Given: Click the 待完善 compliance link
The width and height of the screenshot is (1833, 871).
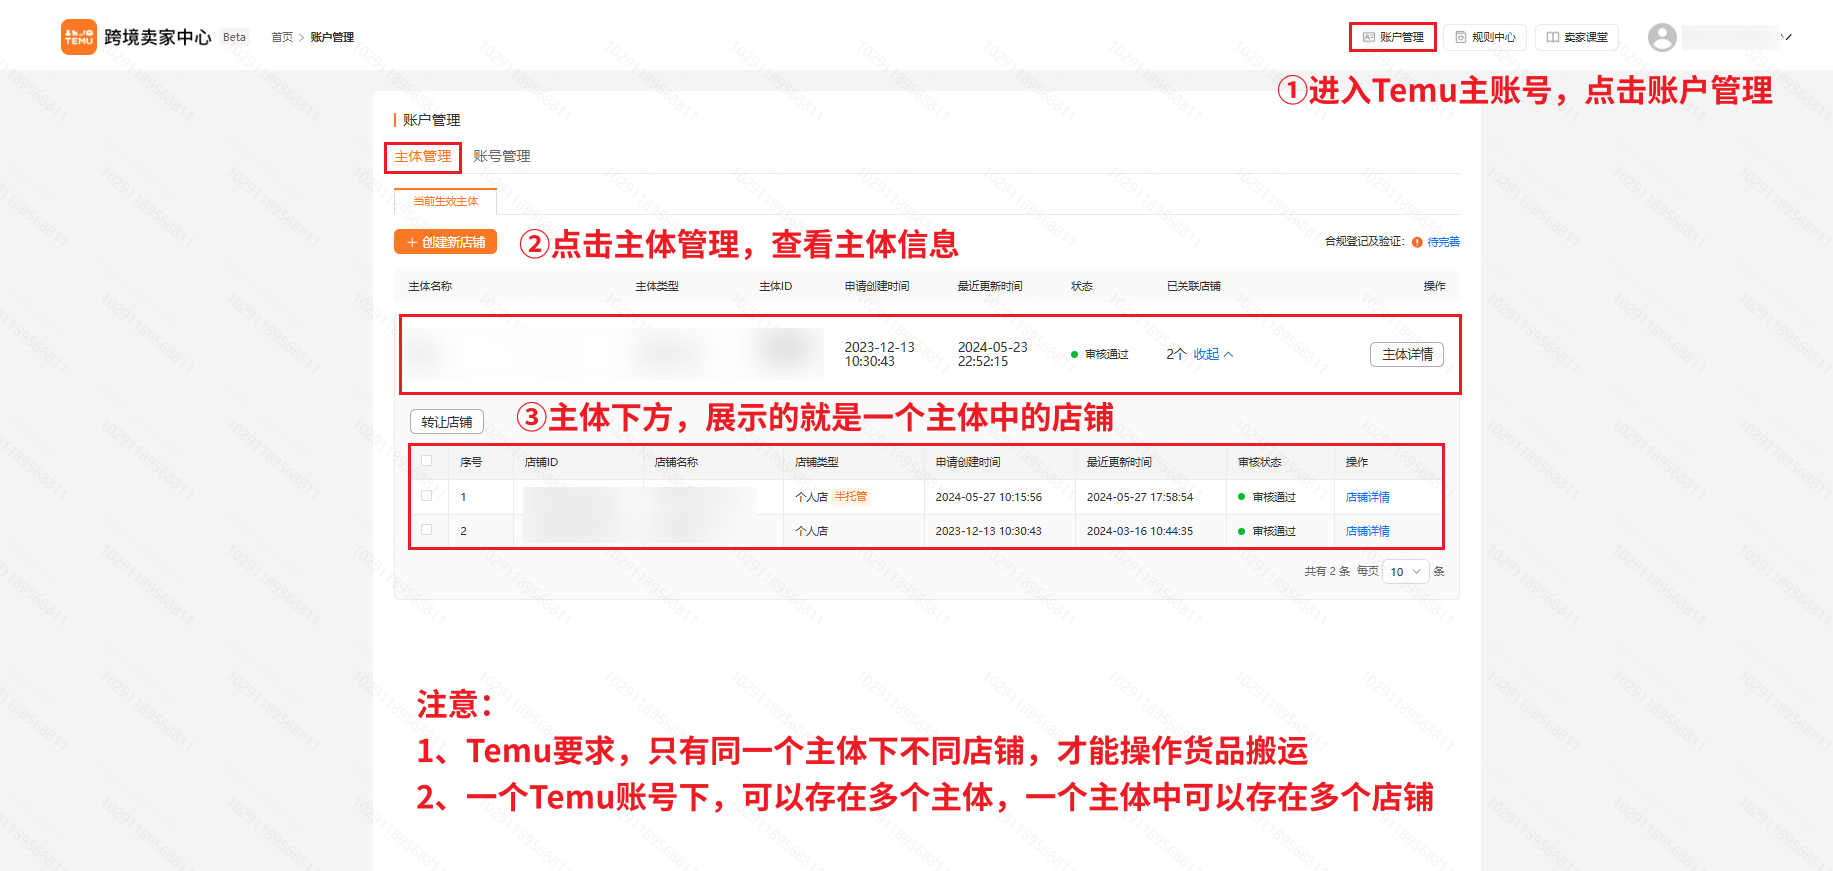Looking at the screenshot, I should pyautogui.click(x=1444, y=242).
